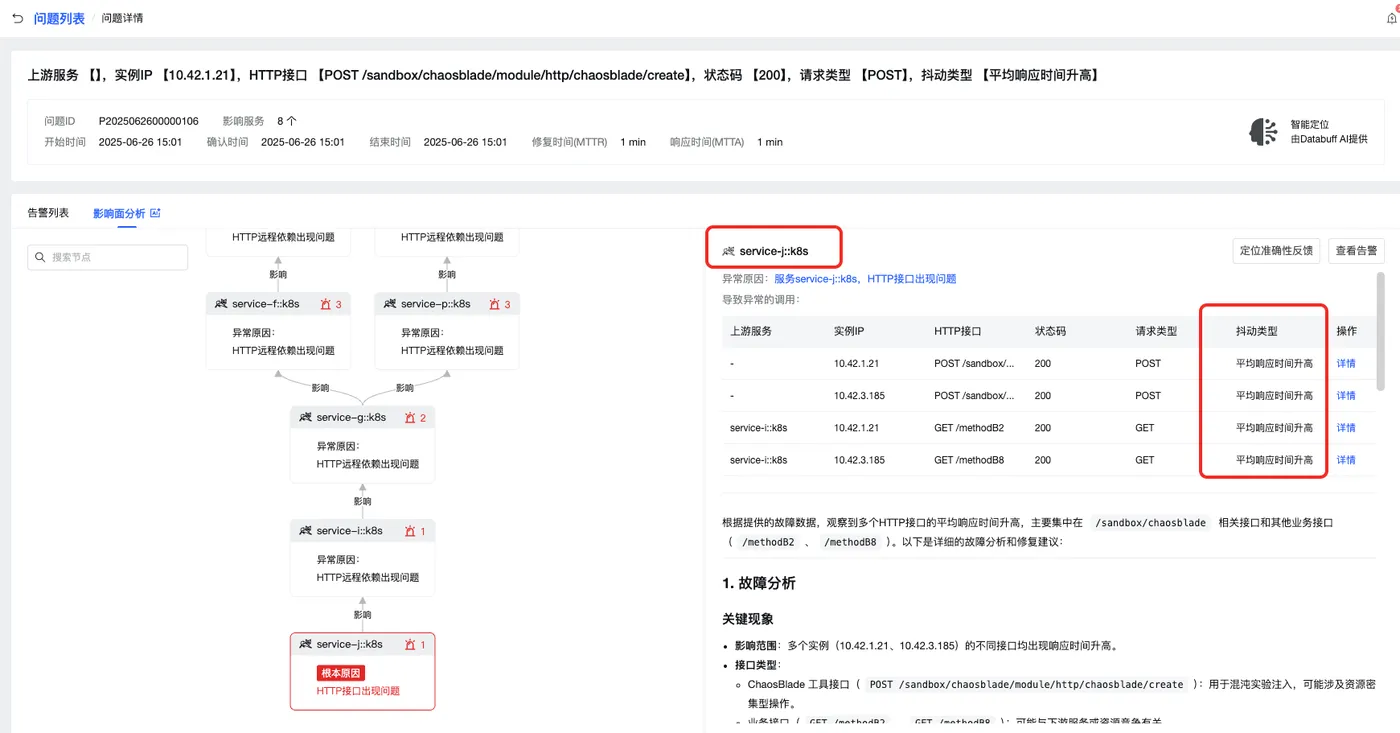The image size is (1400, 733).
Task: Click the alarm icon on service-j::k8s graph node
Action: click(x=410, y=644)
